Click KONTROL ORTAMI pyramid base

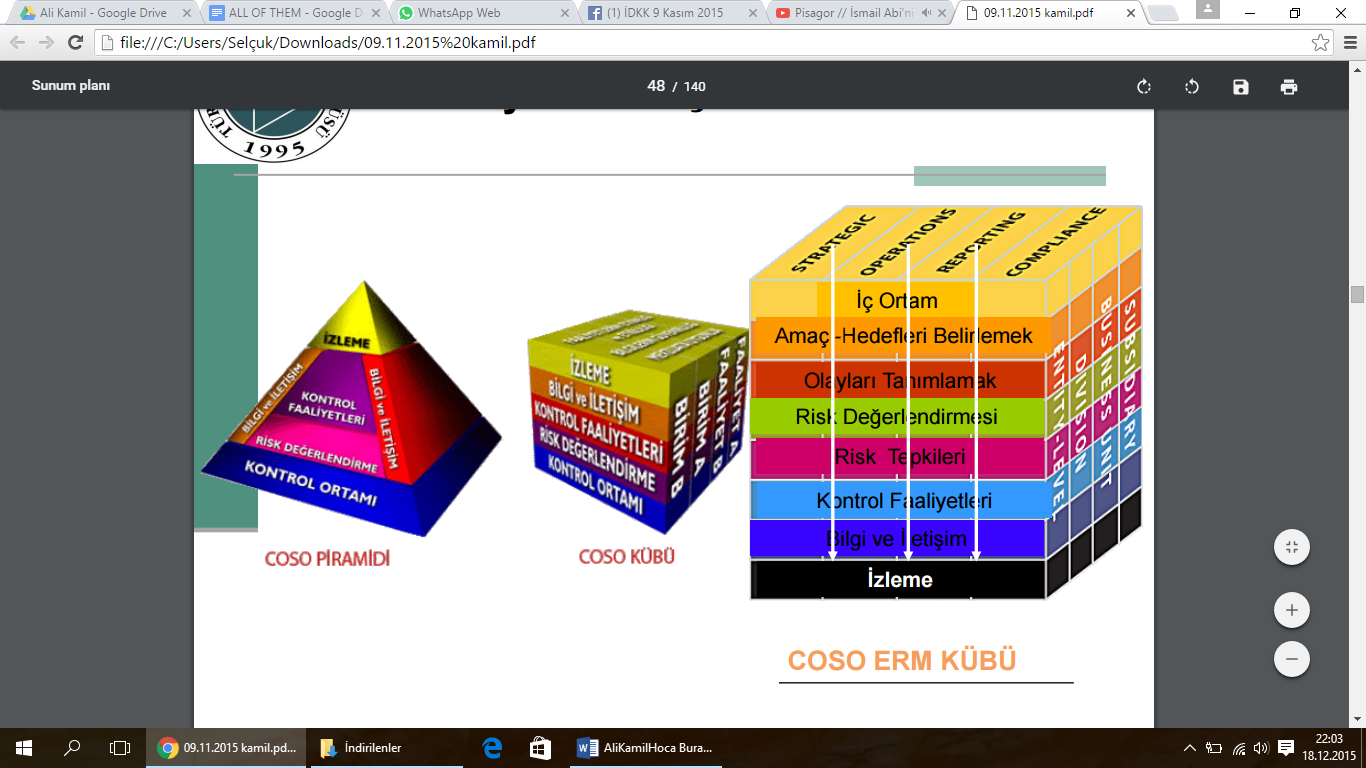(312, 484)
